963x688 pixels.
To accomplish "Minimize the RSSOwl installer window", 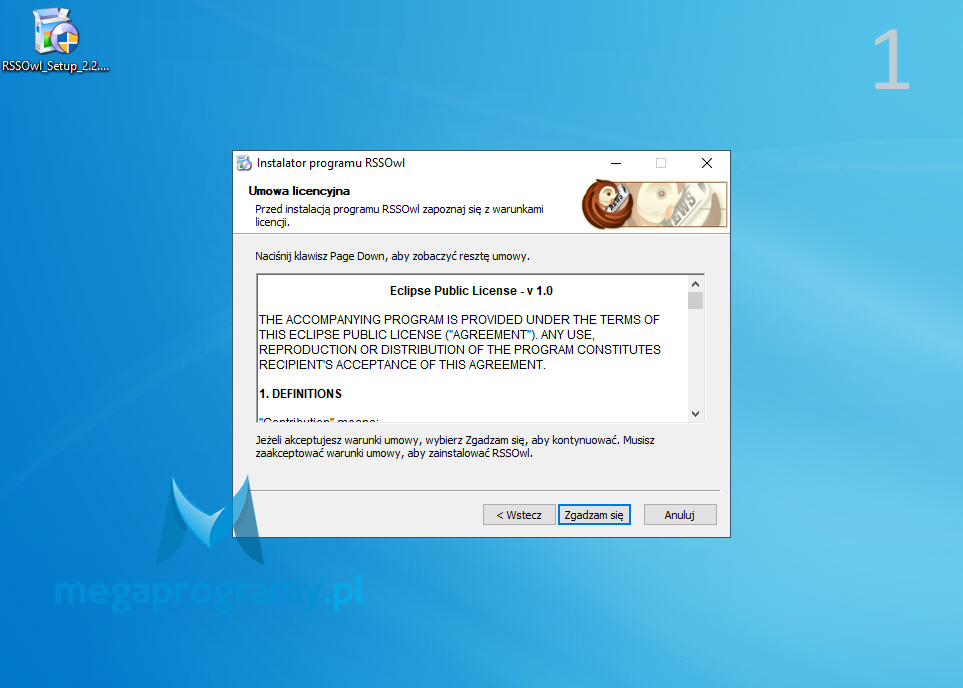I will pyautogui.click(x=616, y=163).
